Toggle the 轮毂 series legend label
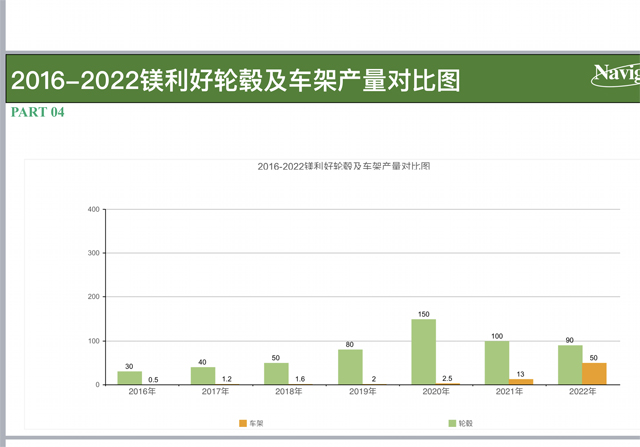 tap(467, 425)
